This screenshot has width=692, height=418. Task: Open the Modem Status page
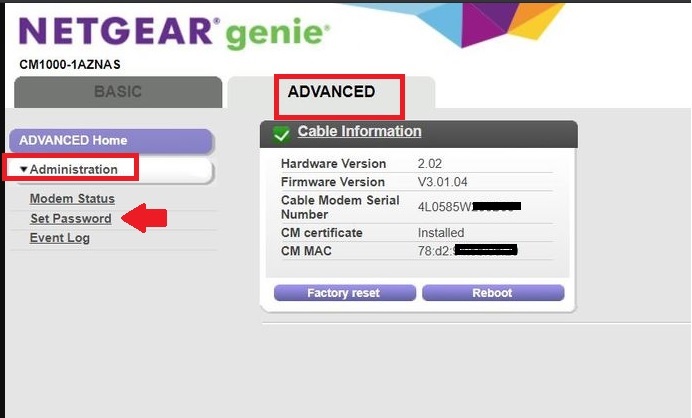click(x=72, y=199)
